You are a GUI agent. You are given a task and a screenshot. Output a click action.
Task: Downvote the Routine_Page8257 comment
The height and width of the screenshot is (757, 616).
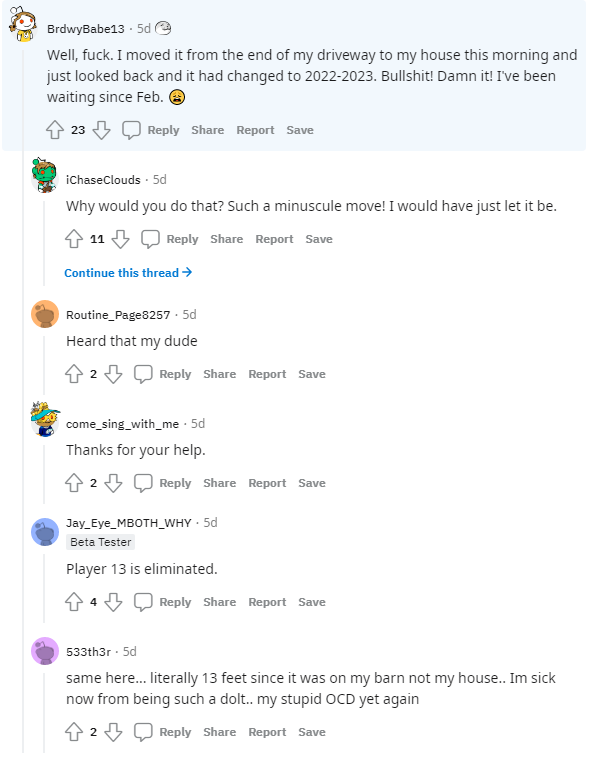tap(113, 374)
